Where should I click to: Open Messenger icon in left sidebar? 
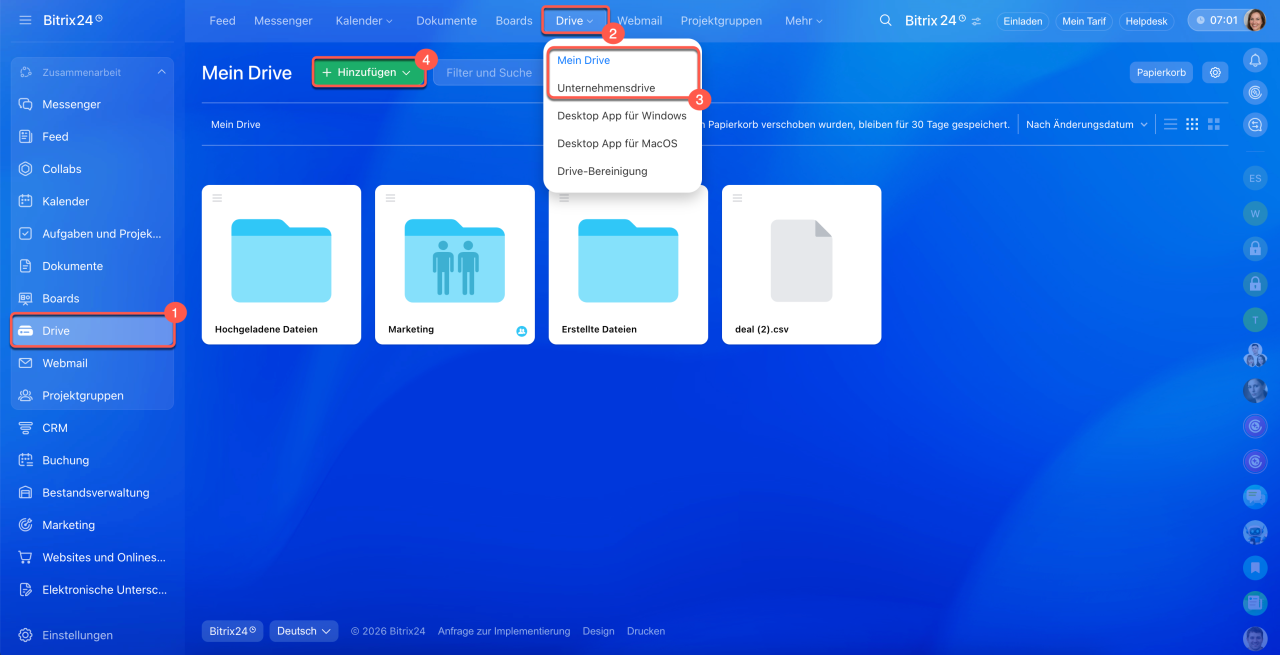pos(26,104)
